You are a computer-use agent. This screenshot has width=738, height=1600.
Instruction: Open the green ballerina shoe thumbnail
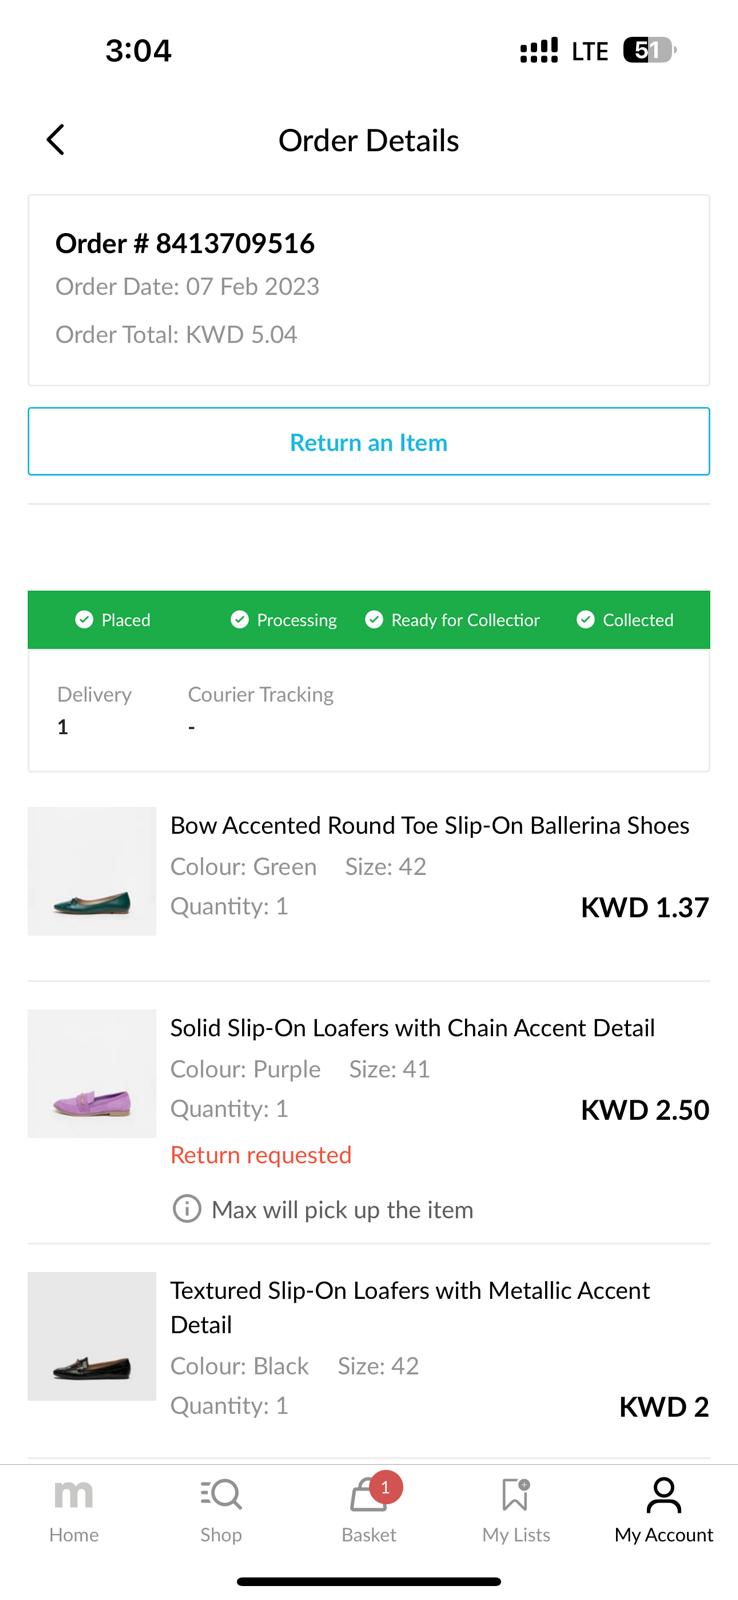coord(92,871)
